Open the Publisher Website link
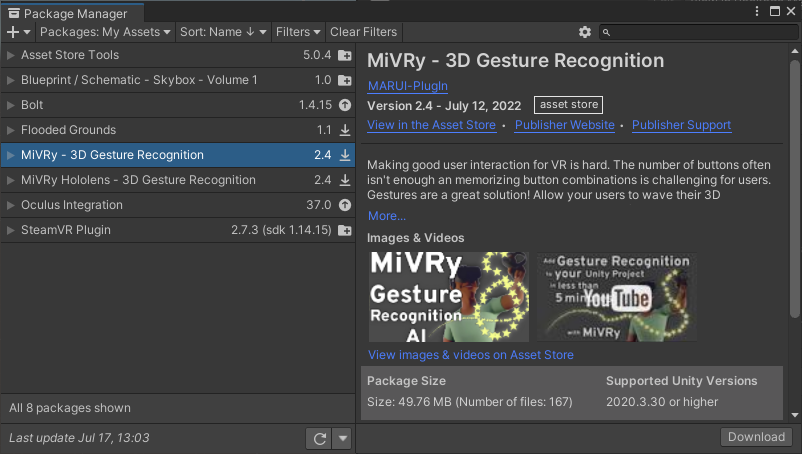 pos(564,125)
